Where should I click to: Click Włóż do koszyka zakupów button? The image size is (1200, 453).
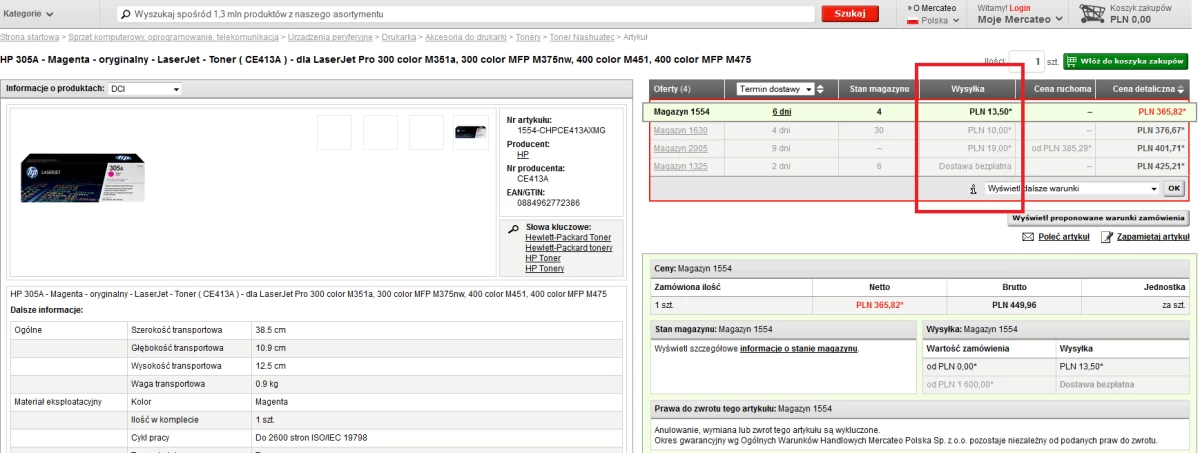click(x=1126, y=61)
